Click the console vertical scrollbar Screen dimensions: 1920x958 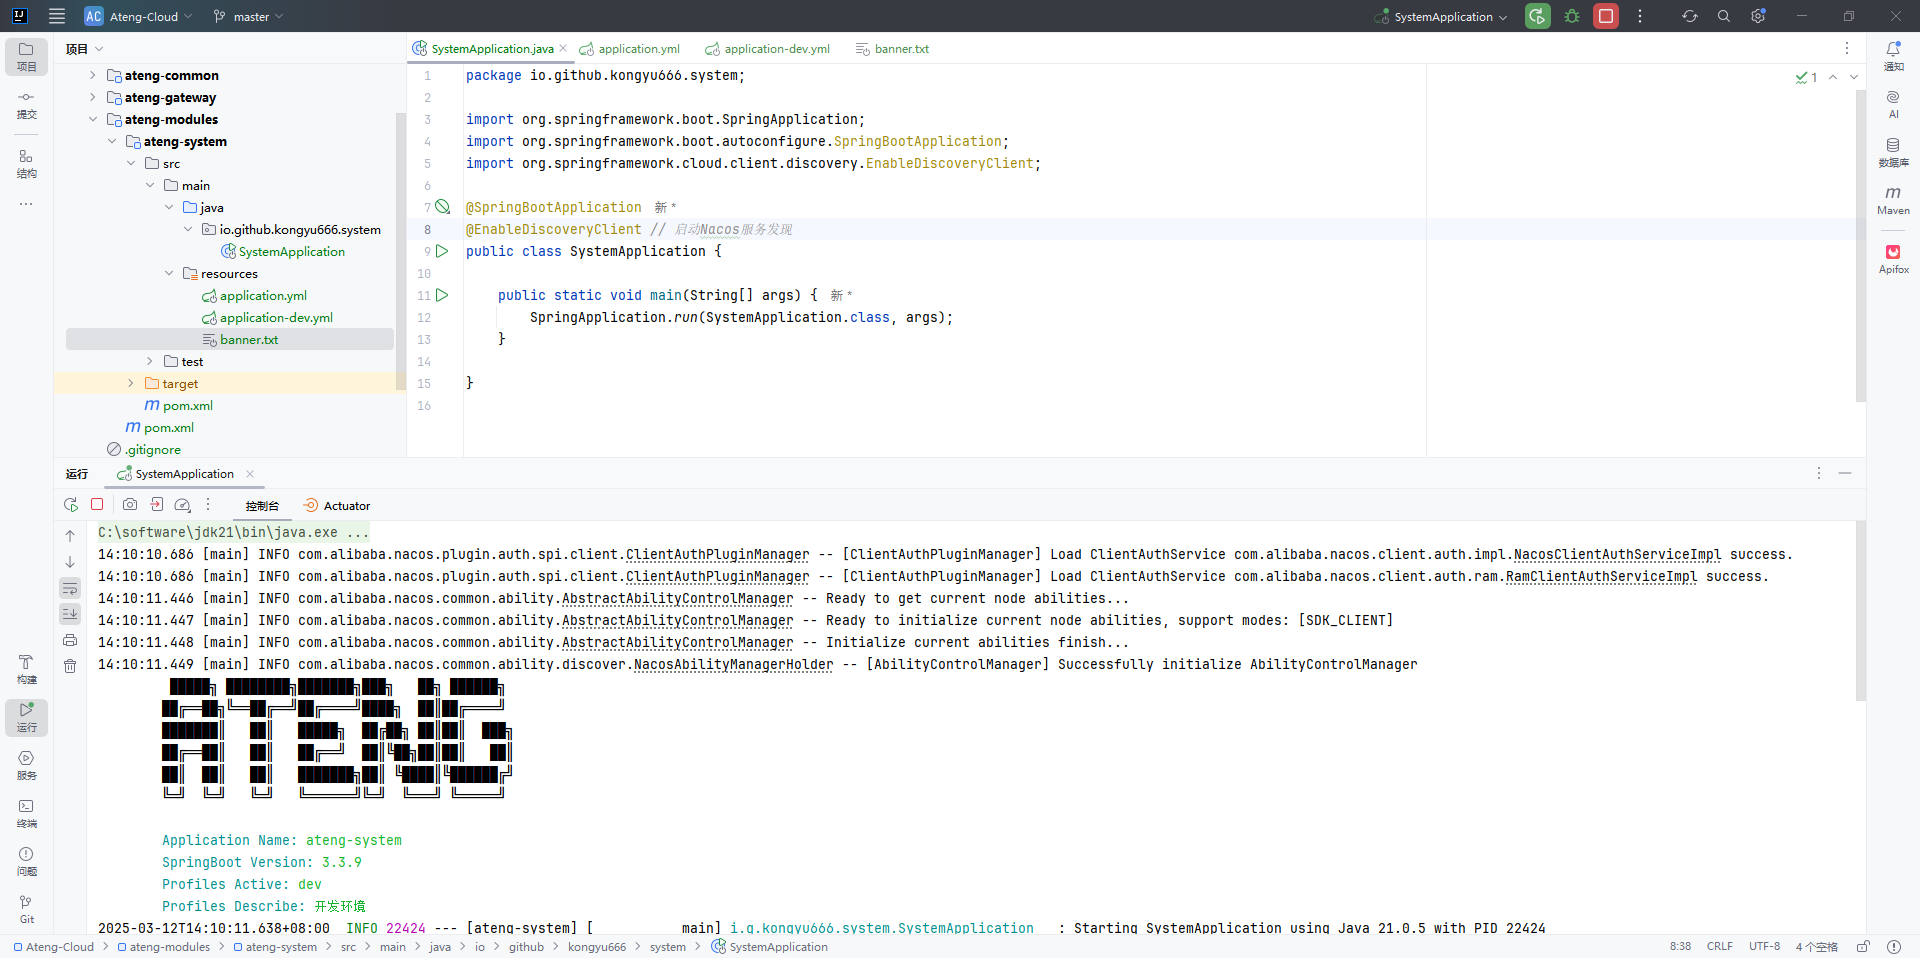tap(1860, 610)
